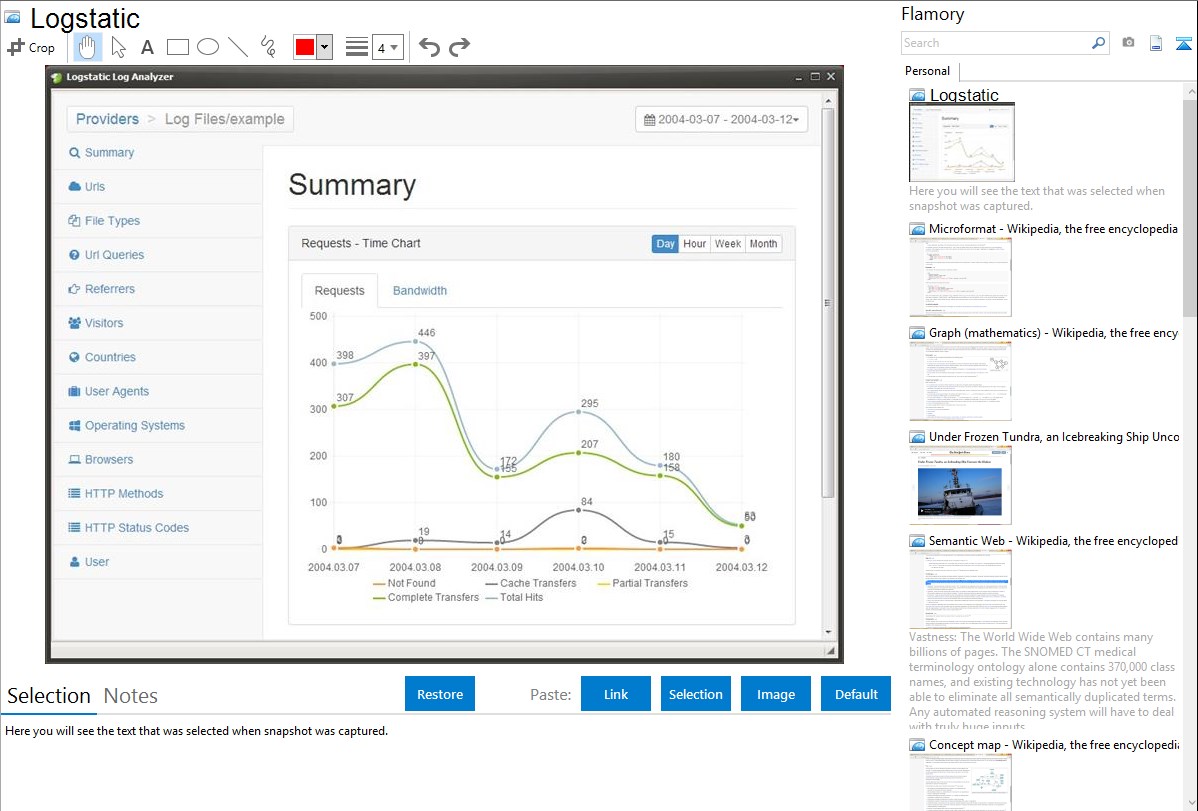Select the Crop tool

click(x=31, y=47)
